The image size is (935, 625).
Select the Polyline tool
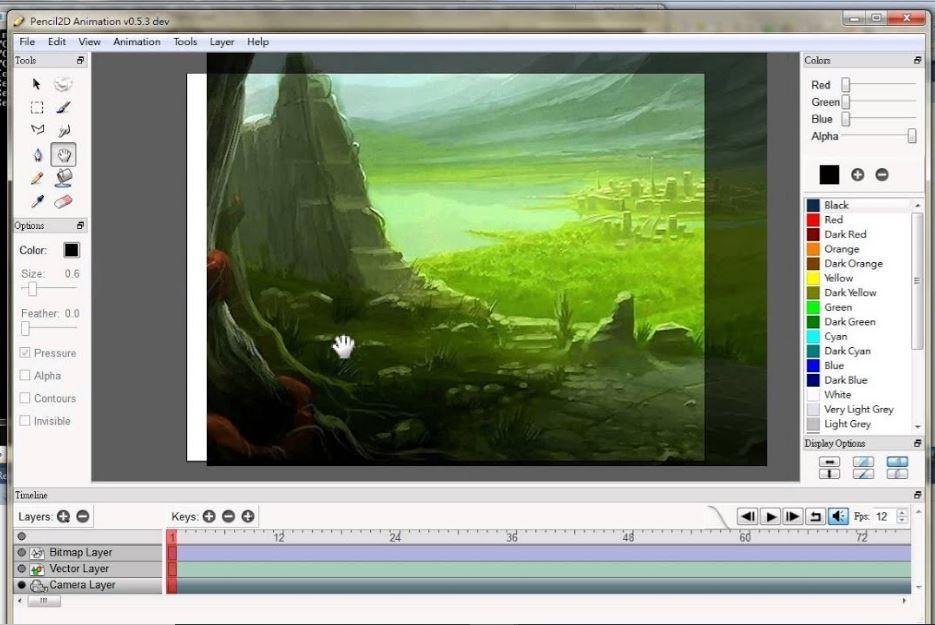(x=37, y=130)
